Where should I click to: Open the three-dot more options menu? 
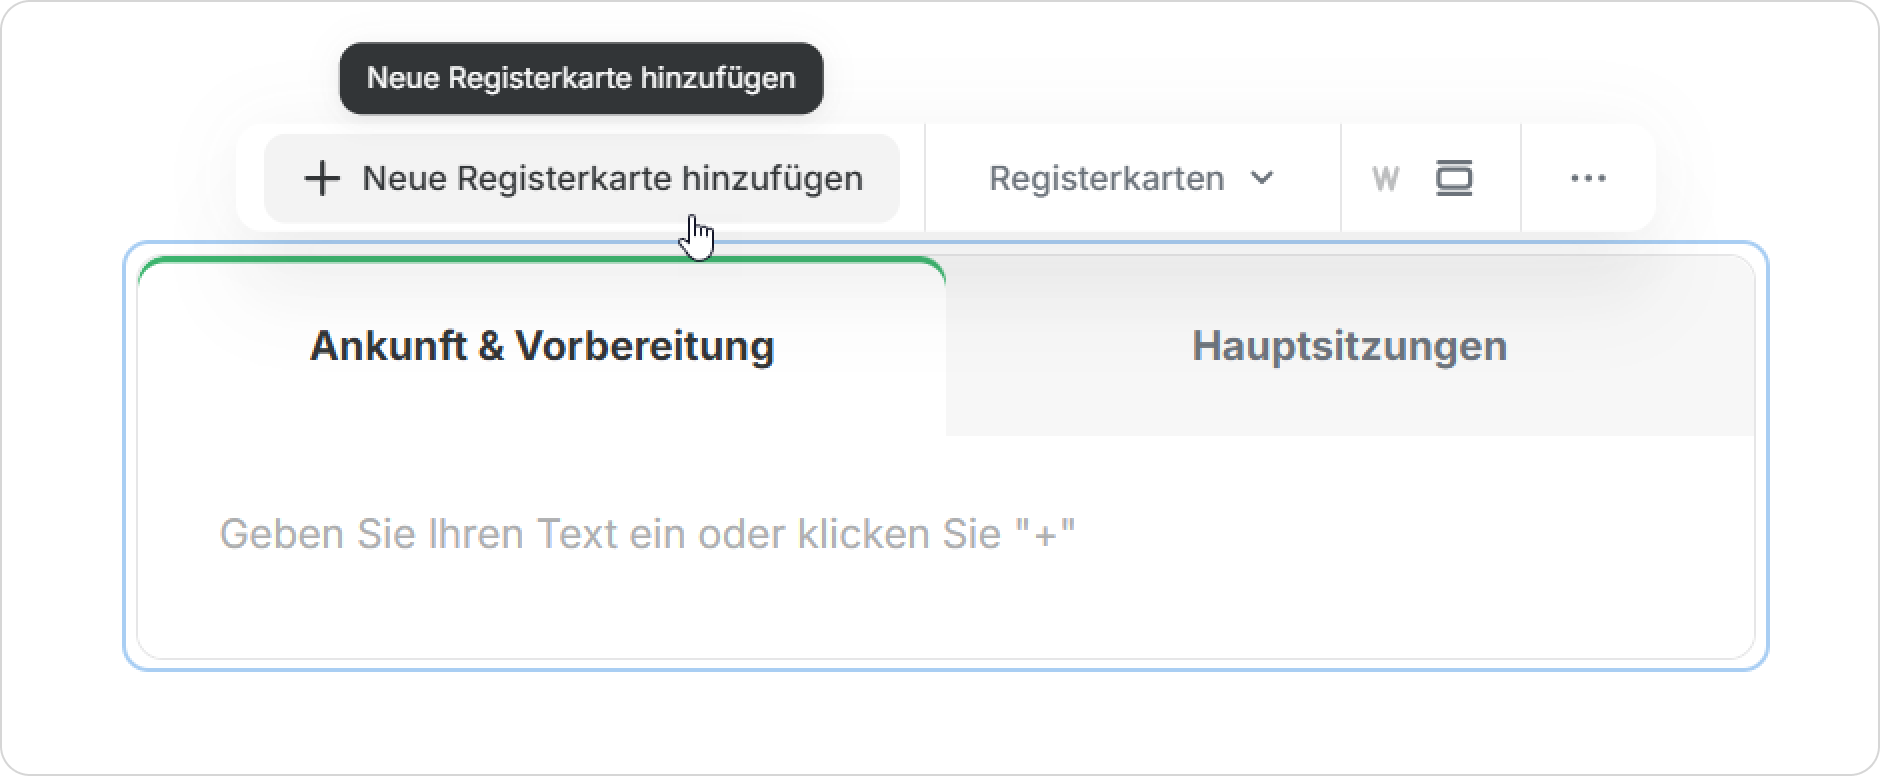click(1588, 179)
